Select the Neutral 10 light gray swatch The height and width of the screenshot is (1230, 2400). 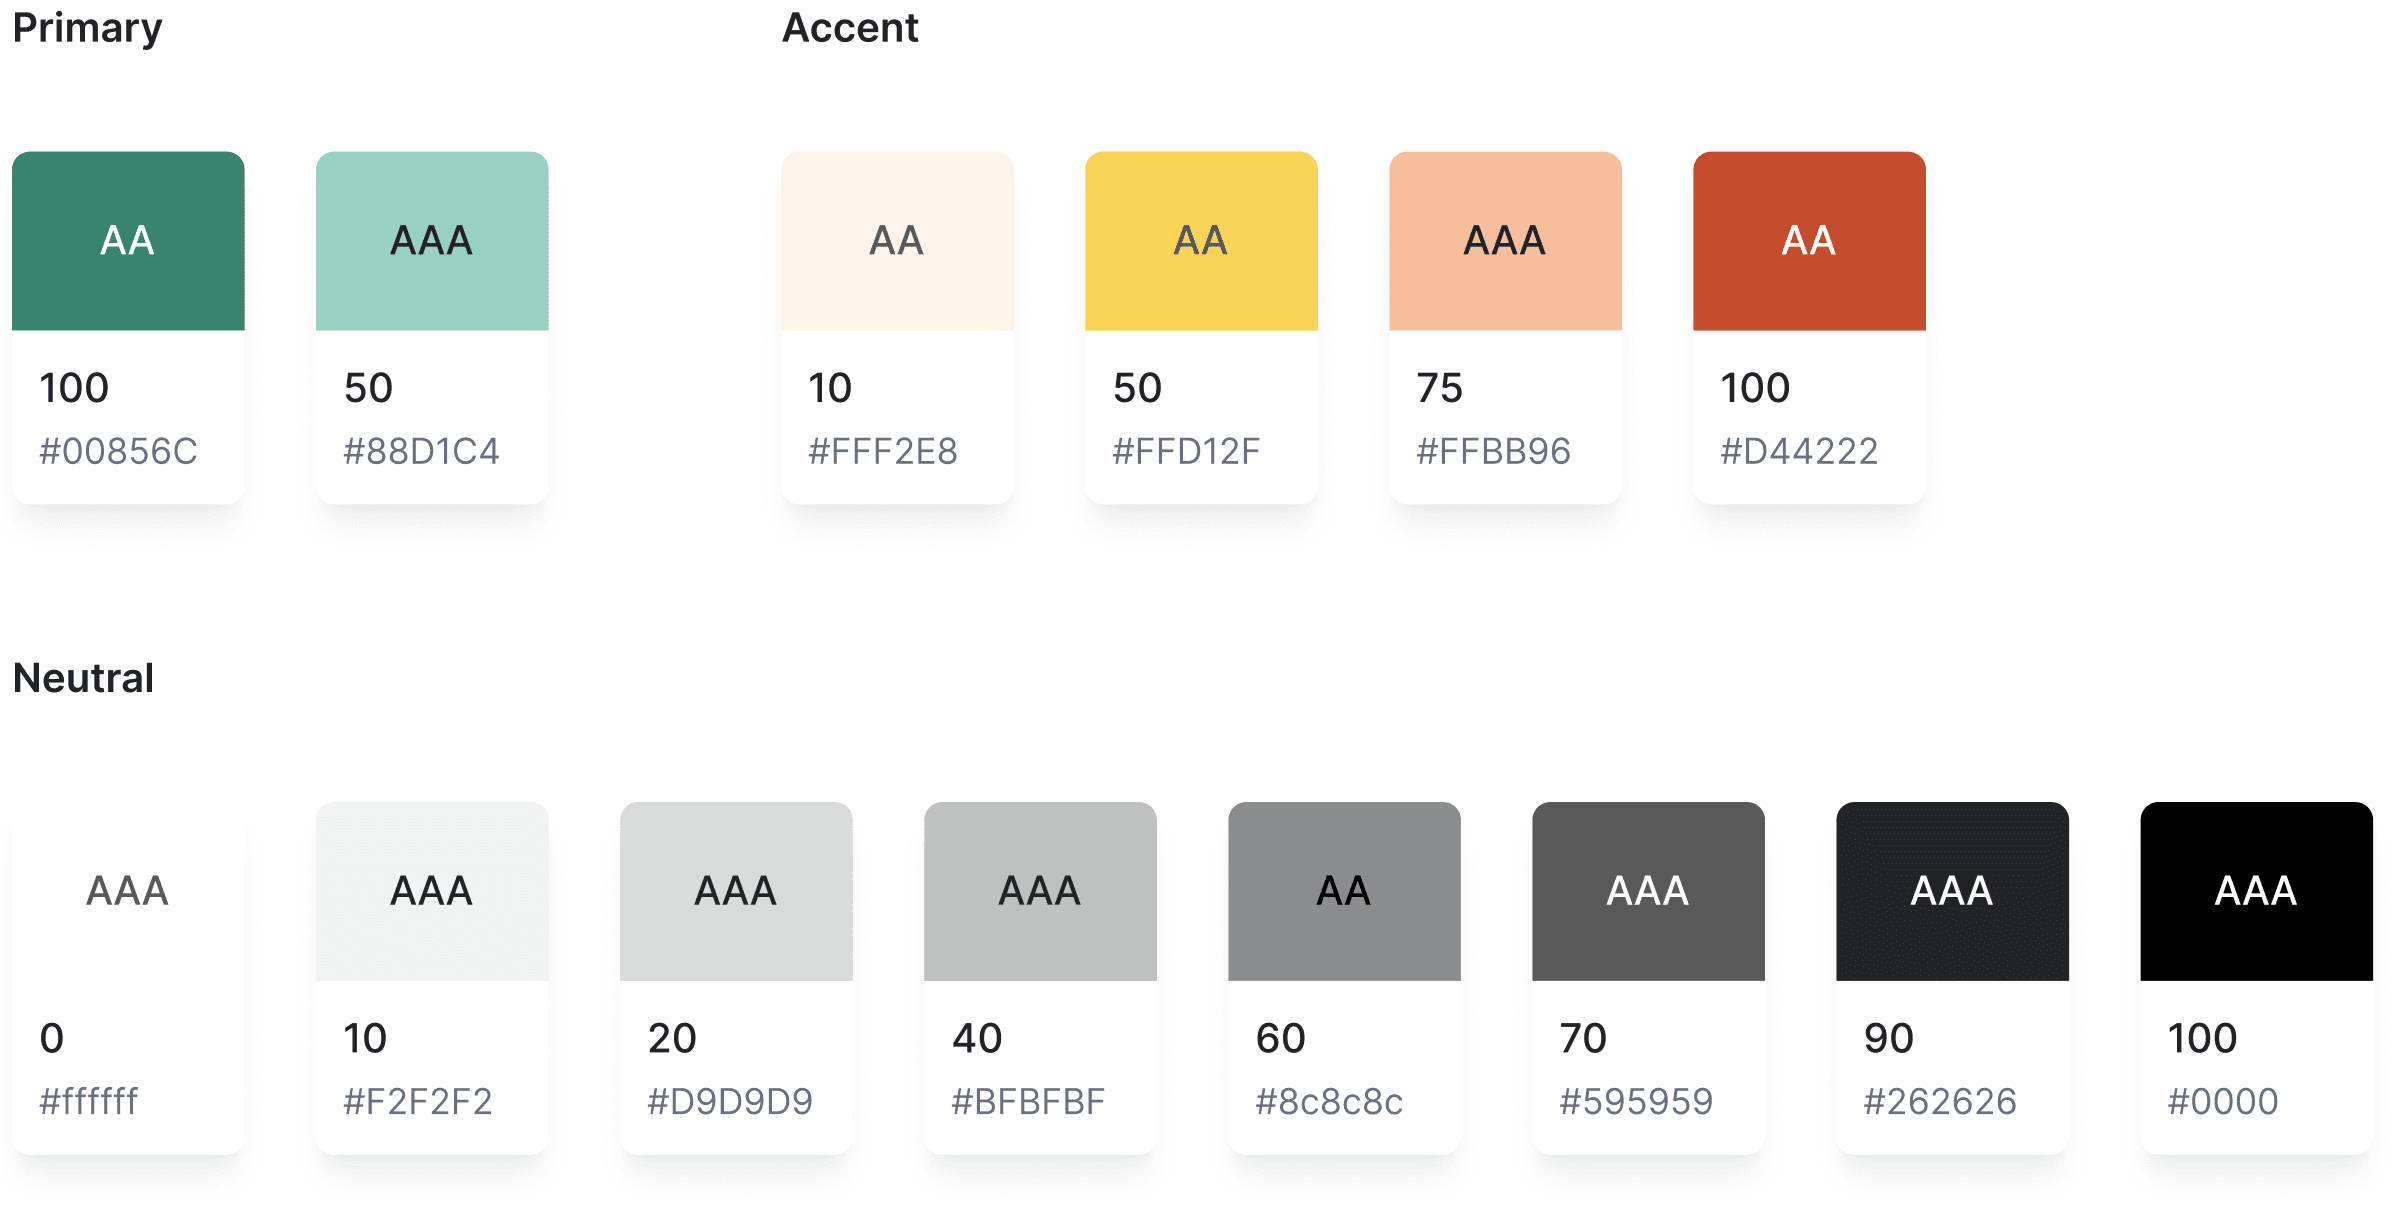tap(432, 891)
